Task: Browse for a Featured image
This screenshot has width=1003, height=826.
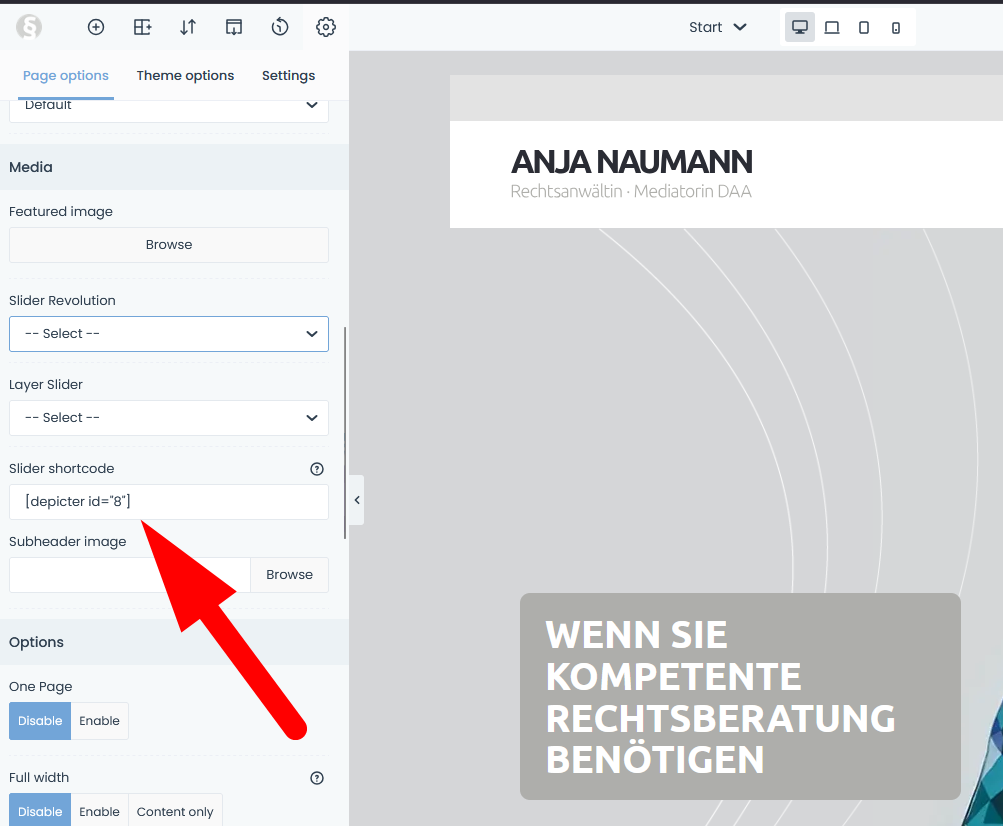Action: pos(169,245)
